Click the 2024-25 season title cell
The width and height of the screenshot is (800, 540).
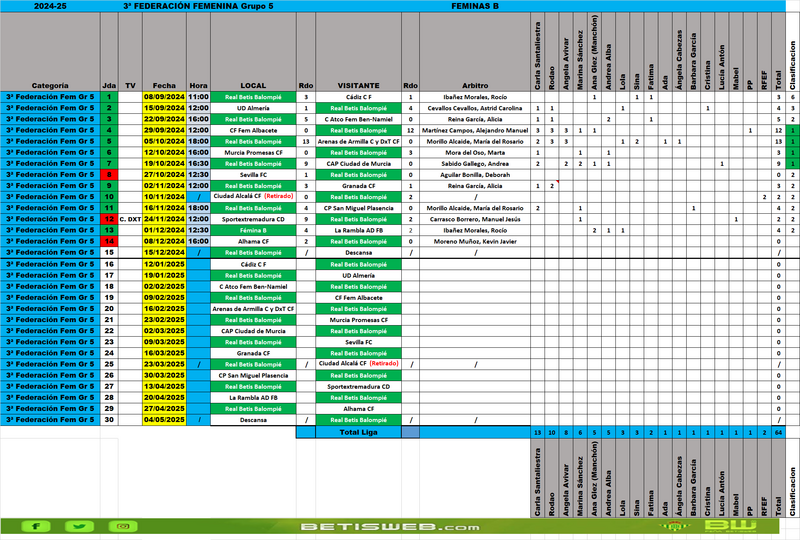pos(50,6)
